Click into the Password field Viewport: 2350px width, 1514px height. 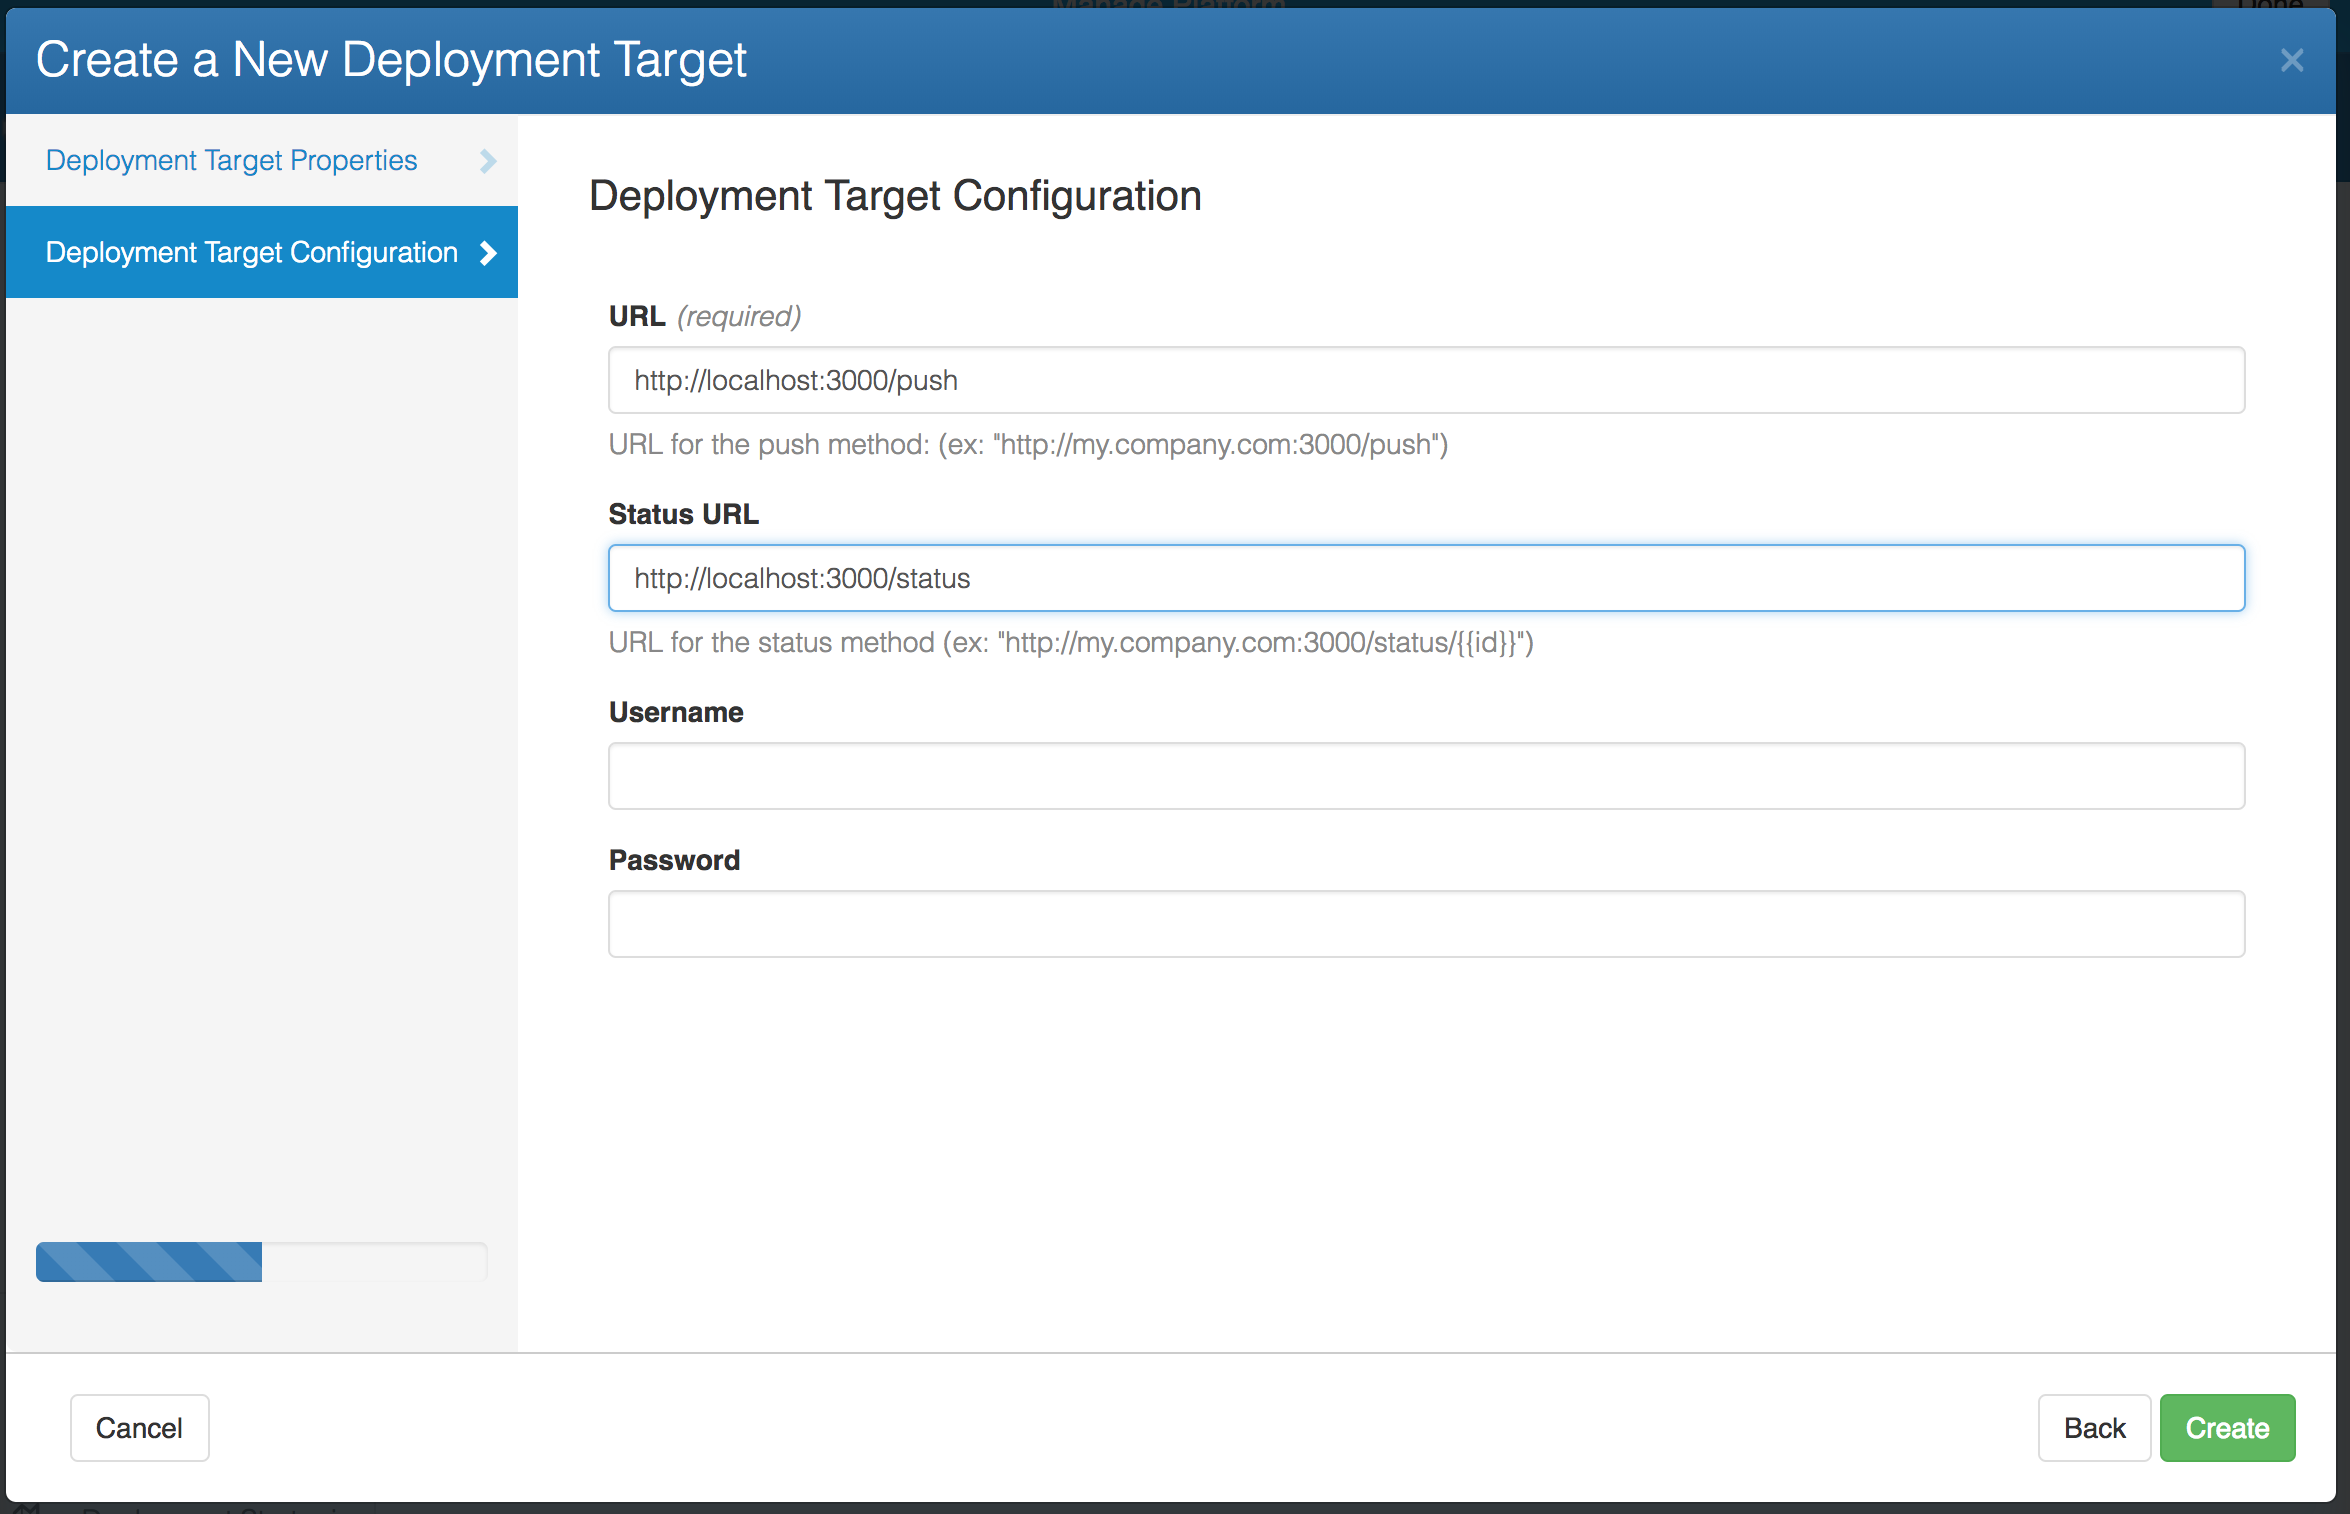click(1426, 924)
